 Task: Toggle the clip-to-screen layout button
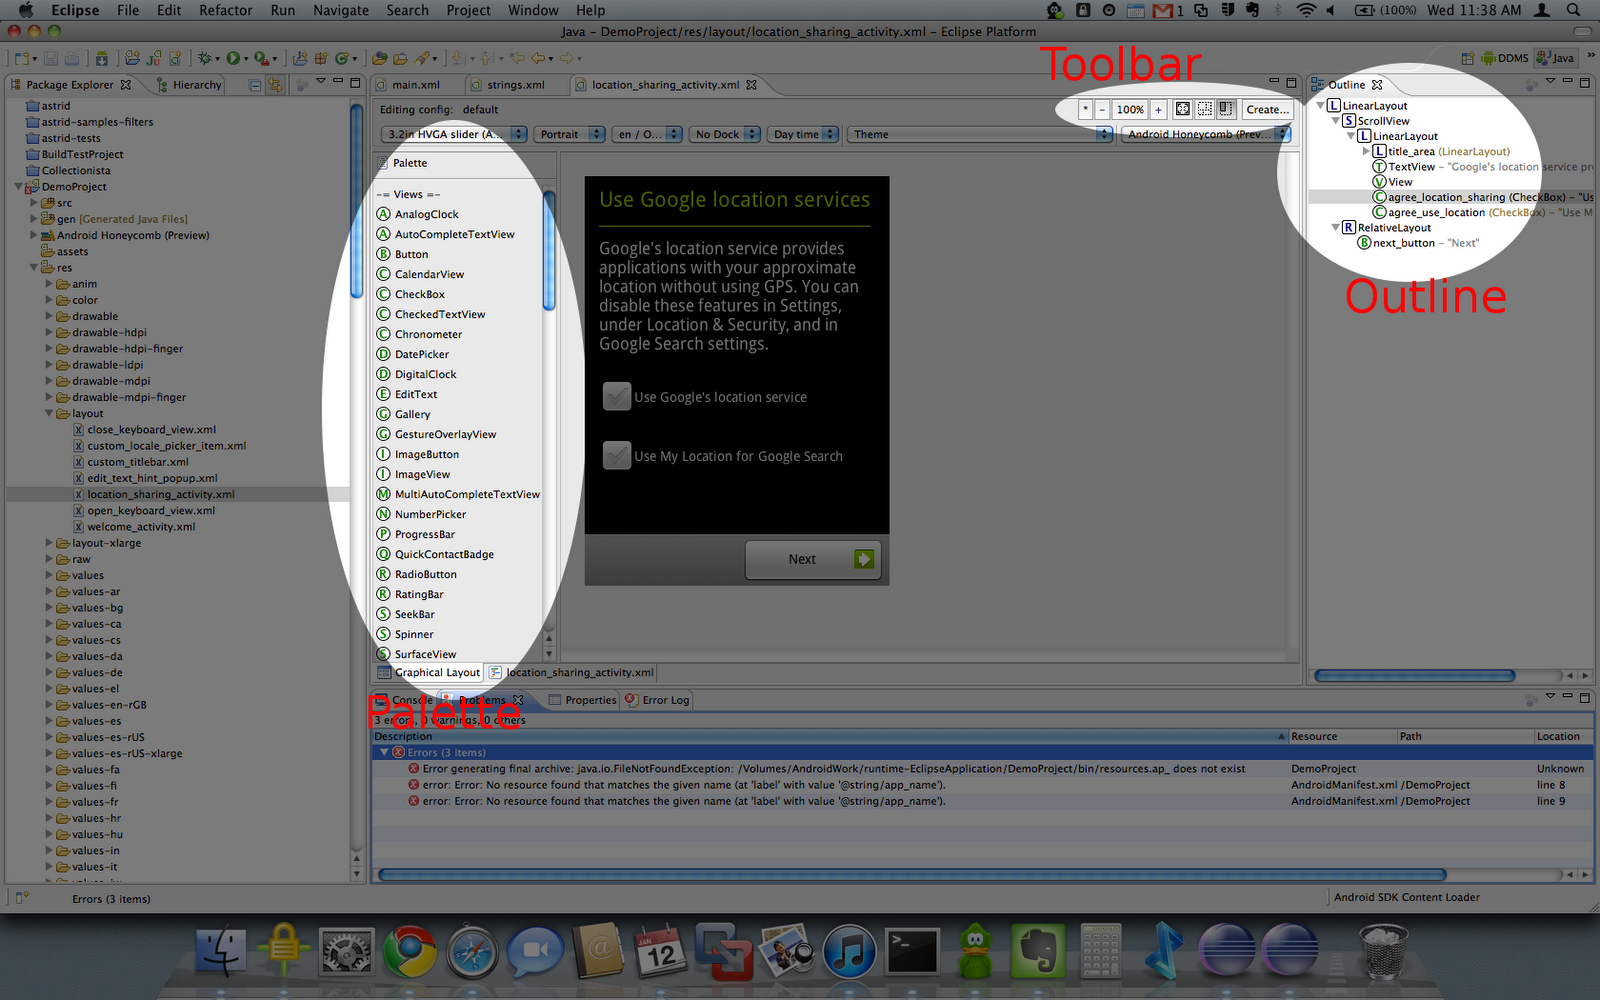[x=1226, y=110]
